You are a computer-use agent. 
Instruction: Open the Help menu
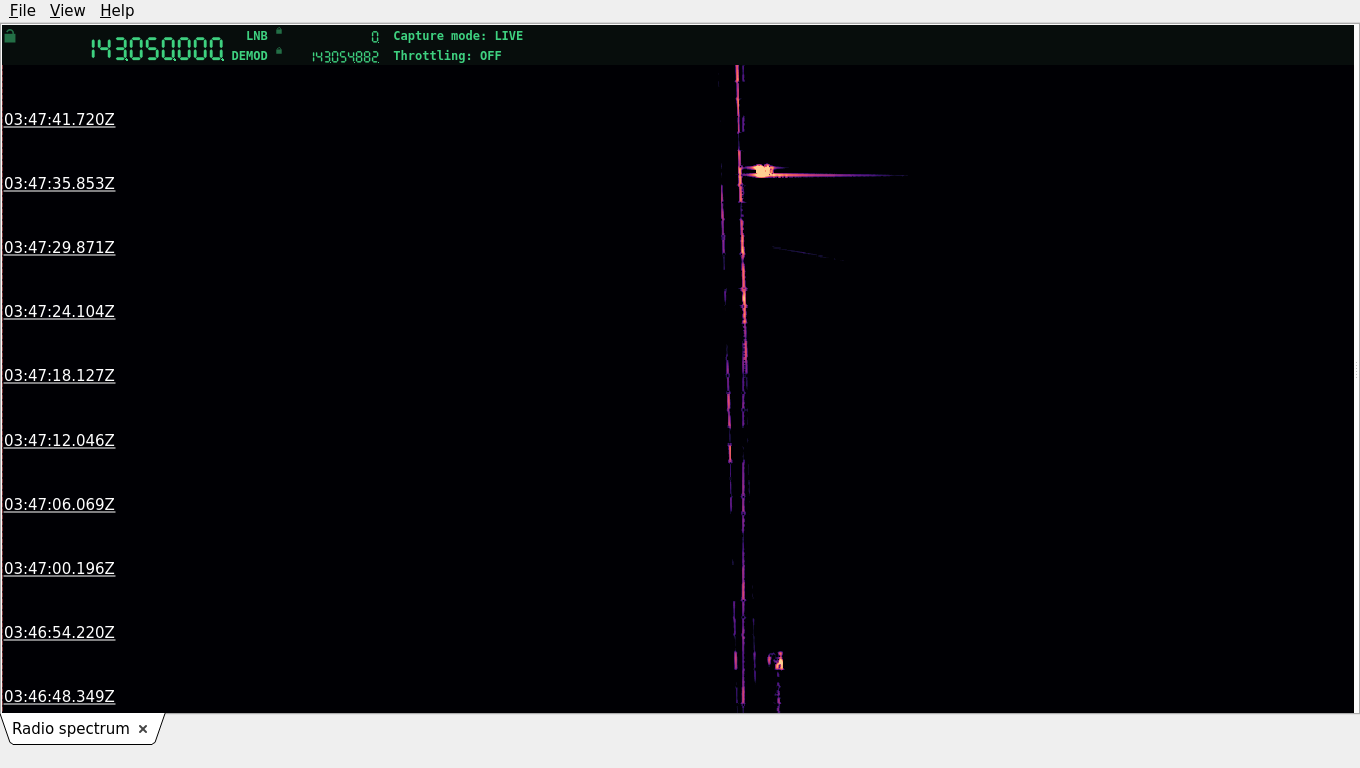pyautogui.click(x=117, y=10)
